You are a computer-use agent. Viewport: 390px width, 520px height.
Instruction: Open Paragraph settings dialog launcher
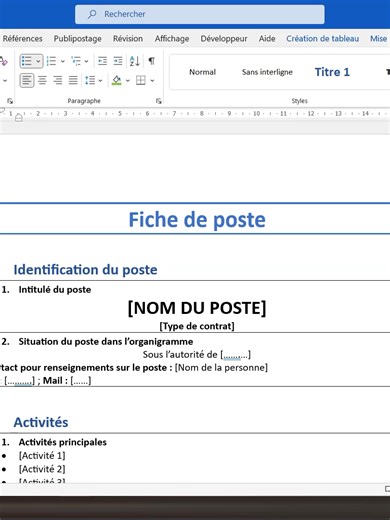(x=159, y=101)
